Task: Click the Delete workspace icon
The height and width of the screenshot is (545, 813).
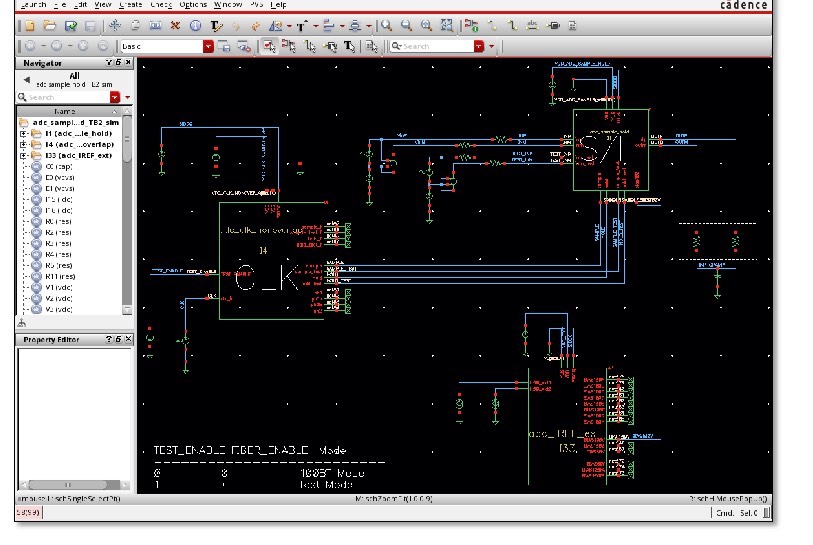Action: [x=244, y=46]
